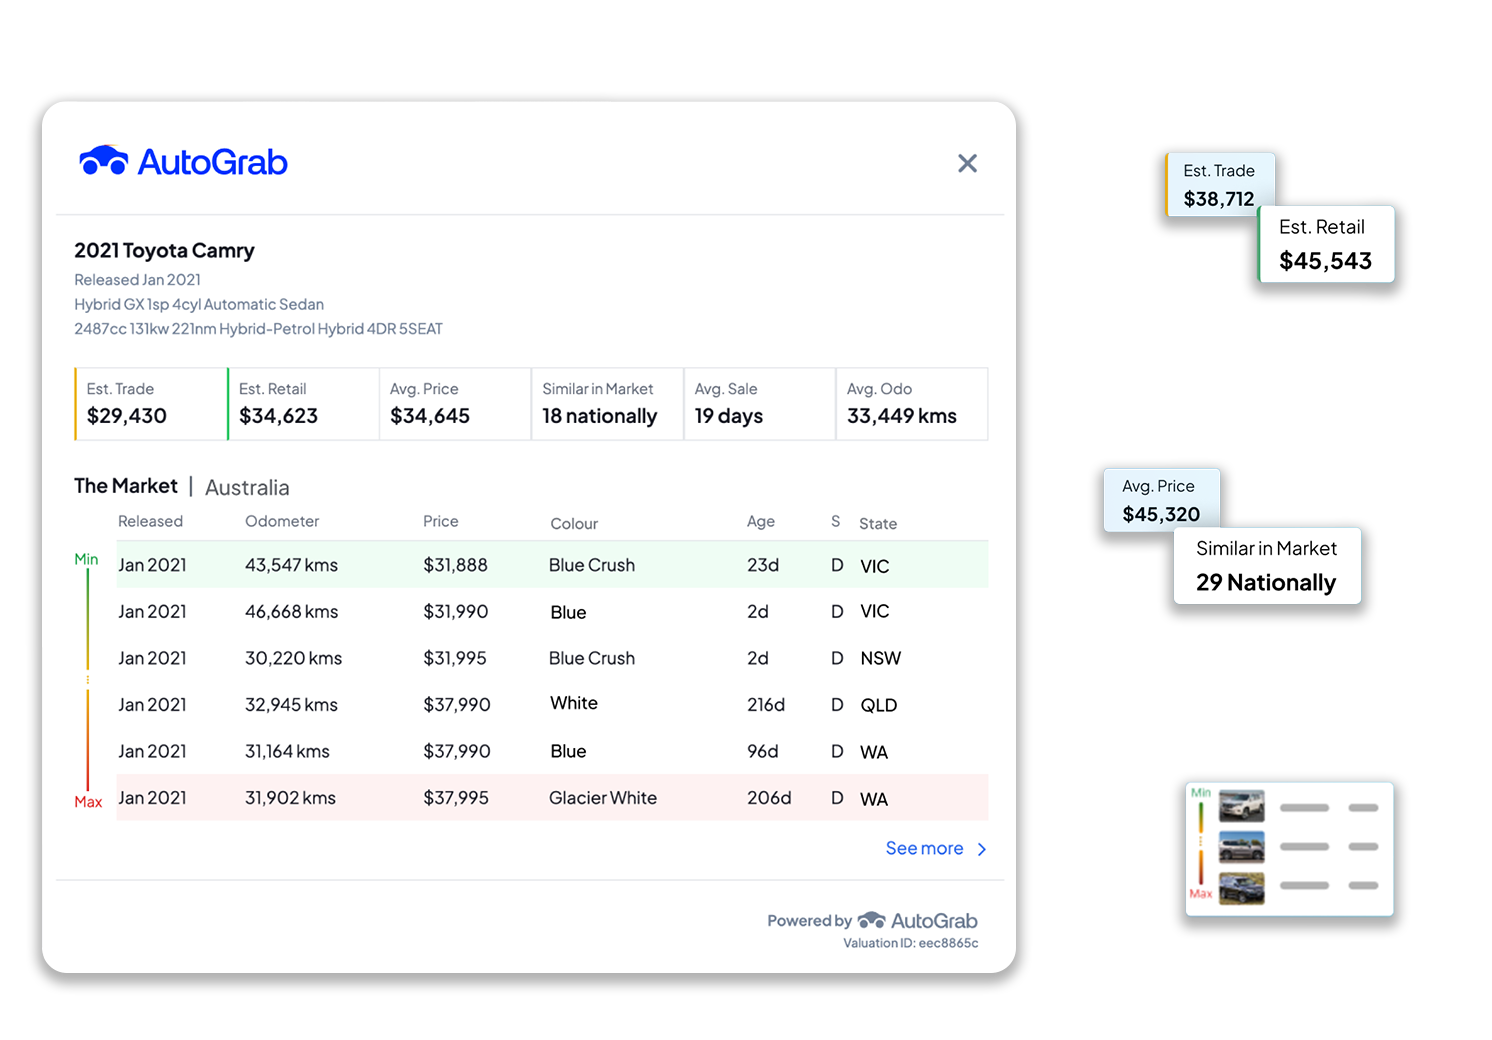Open the Valuation ID eec8865c details
The image size is (1492, 1040).
911,943
